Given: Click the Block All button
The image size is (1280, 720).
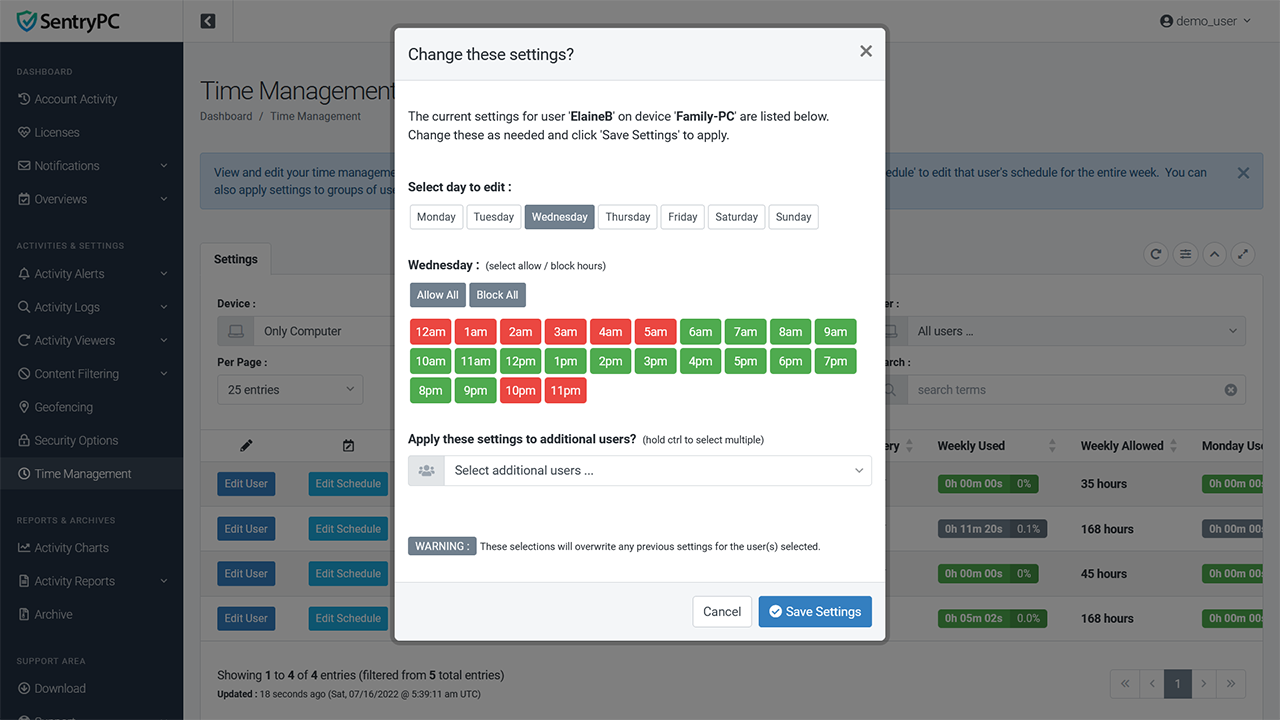Looking at the screenshot, I should tap(497, 295).
